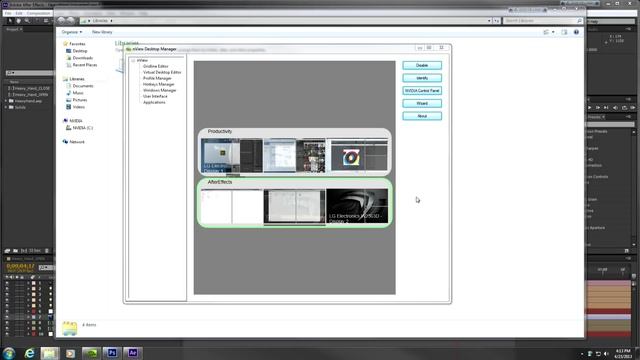Switch to Windows Explorer taskbar icon
This screenshot has height=360, width=640.
[x=49, y=353]
